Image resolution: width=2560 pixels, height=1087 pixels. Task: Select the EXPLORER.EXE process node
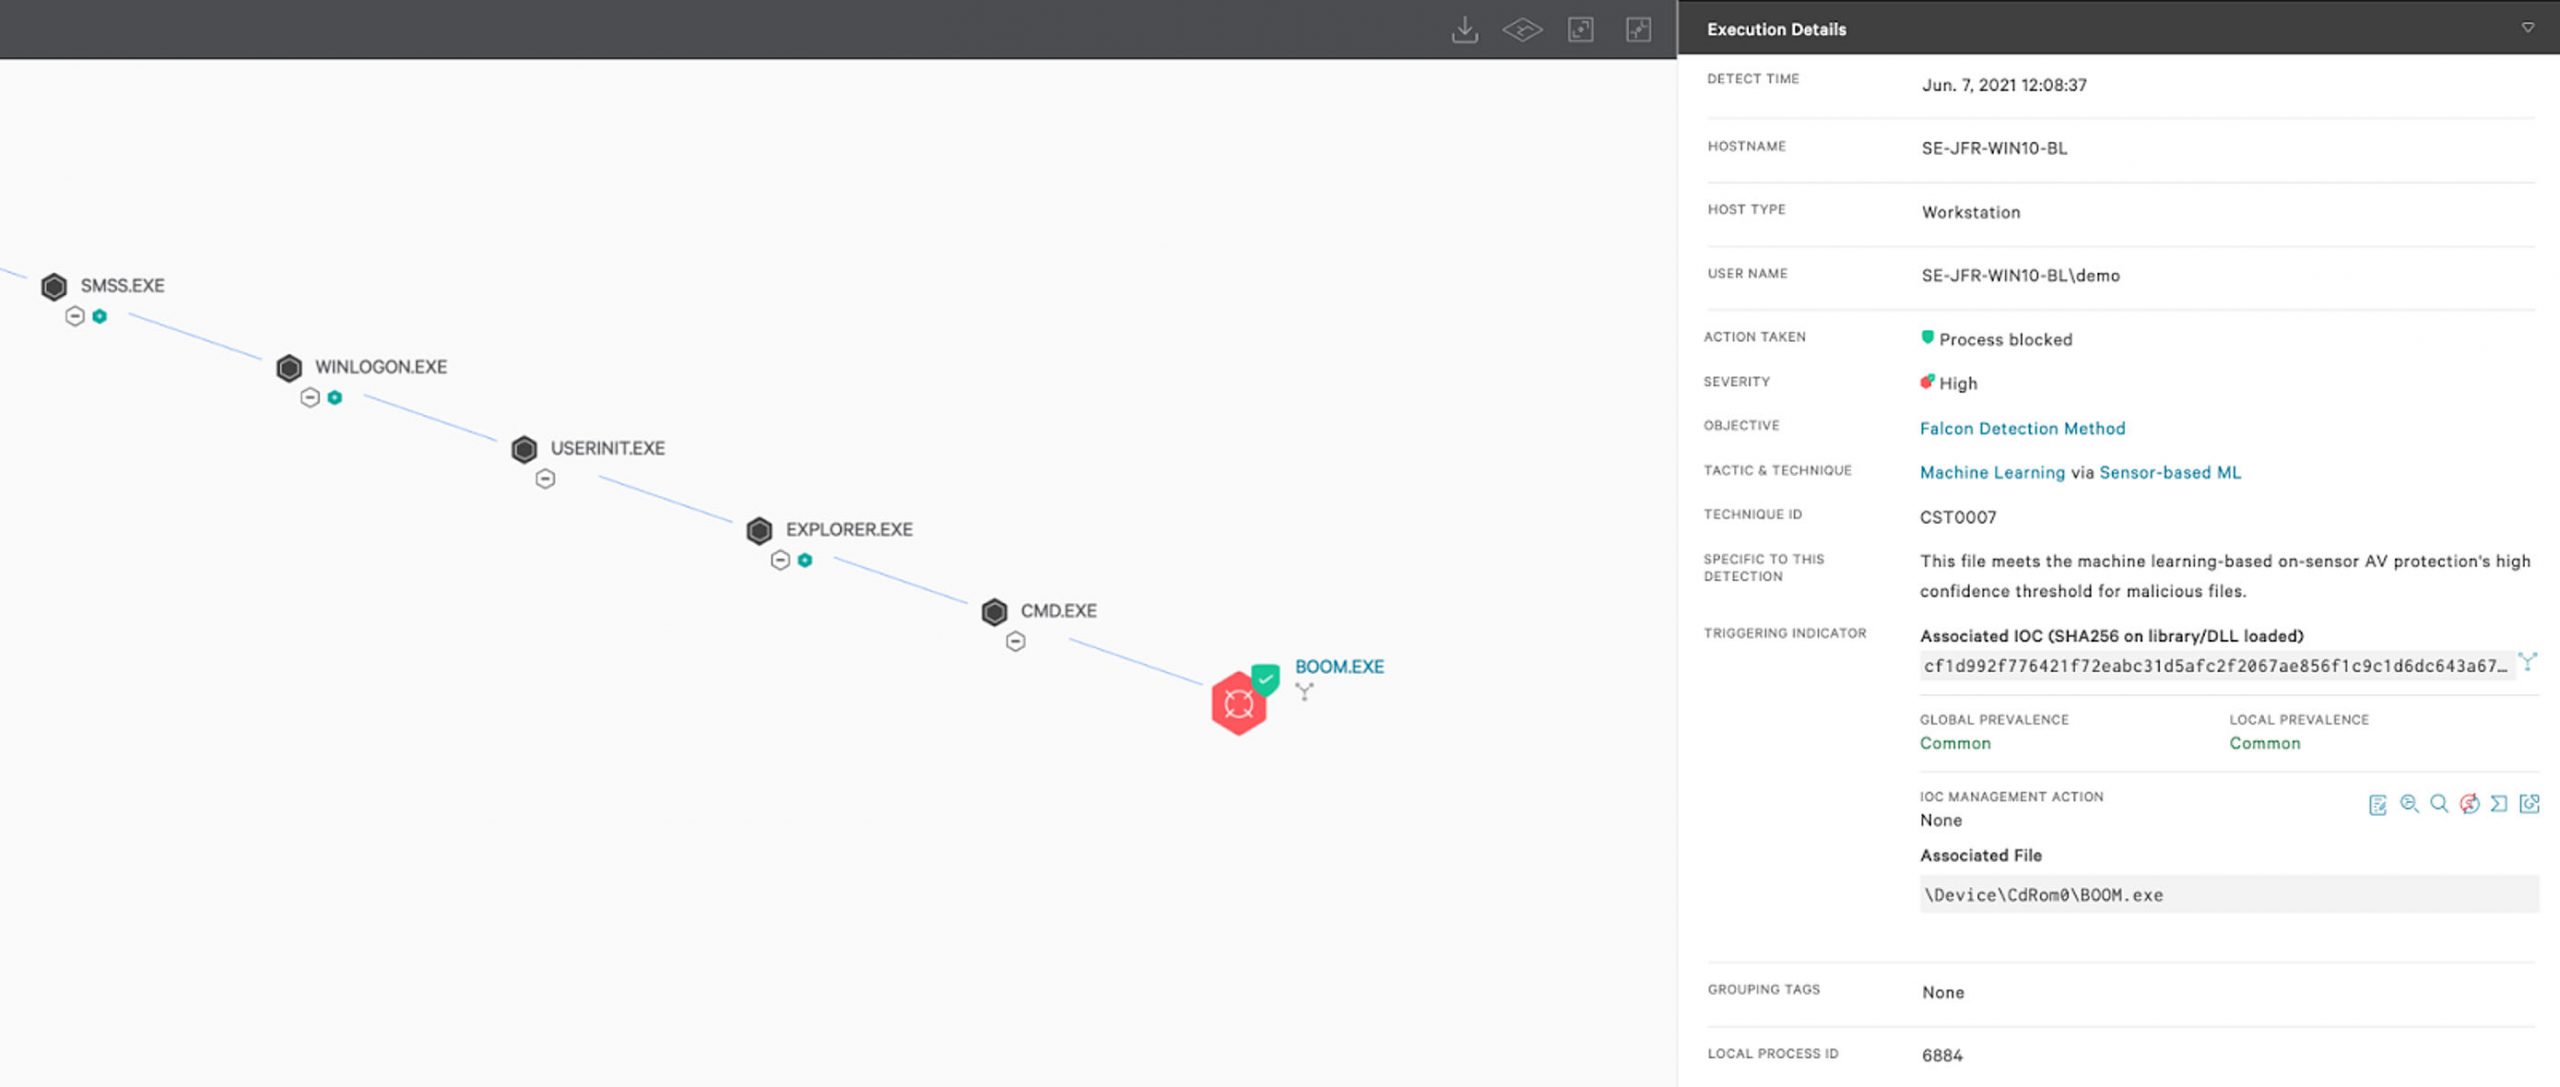(759, 530)
